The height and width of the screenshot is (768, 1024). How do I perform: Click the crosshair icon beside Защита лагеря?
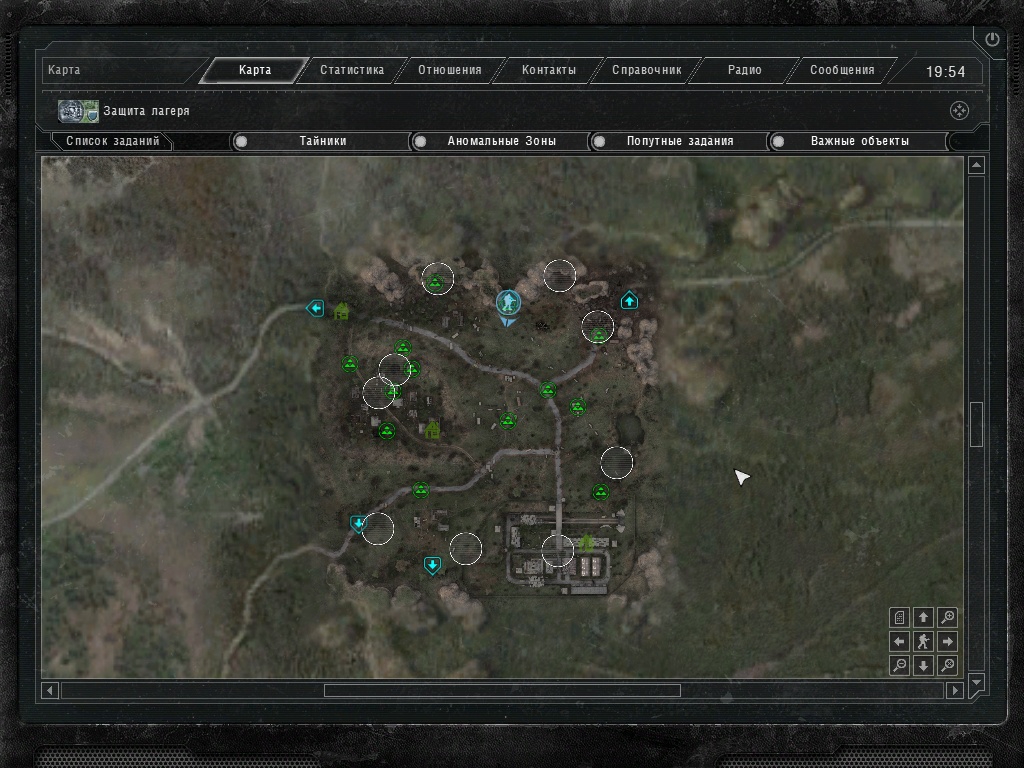pyautogui.click(x=959, y=111)
